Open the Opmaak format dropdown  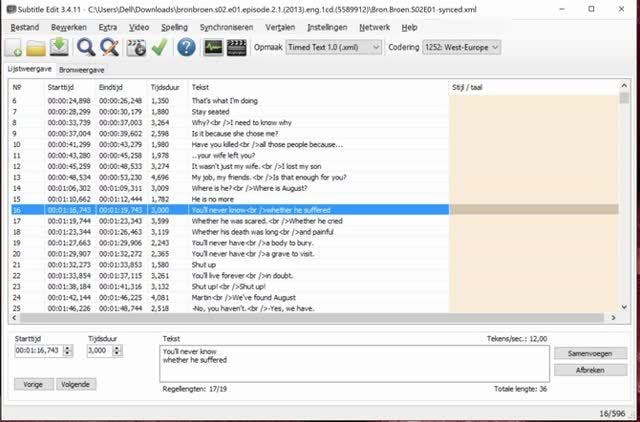334,47
